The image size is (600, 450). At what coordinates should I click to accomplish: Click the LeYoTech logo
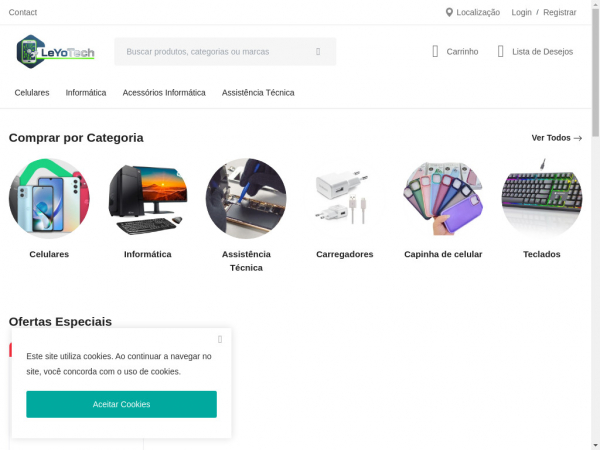tap(55, 51)
